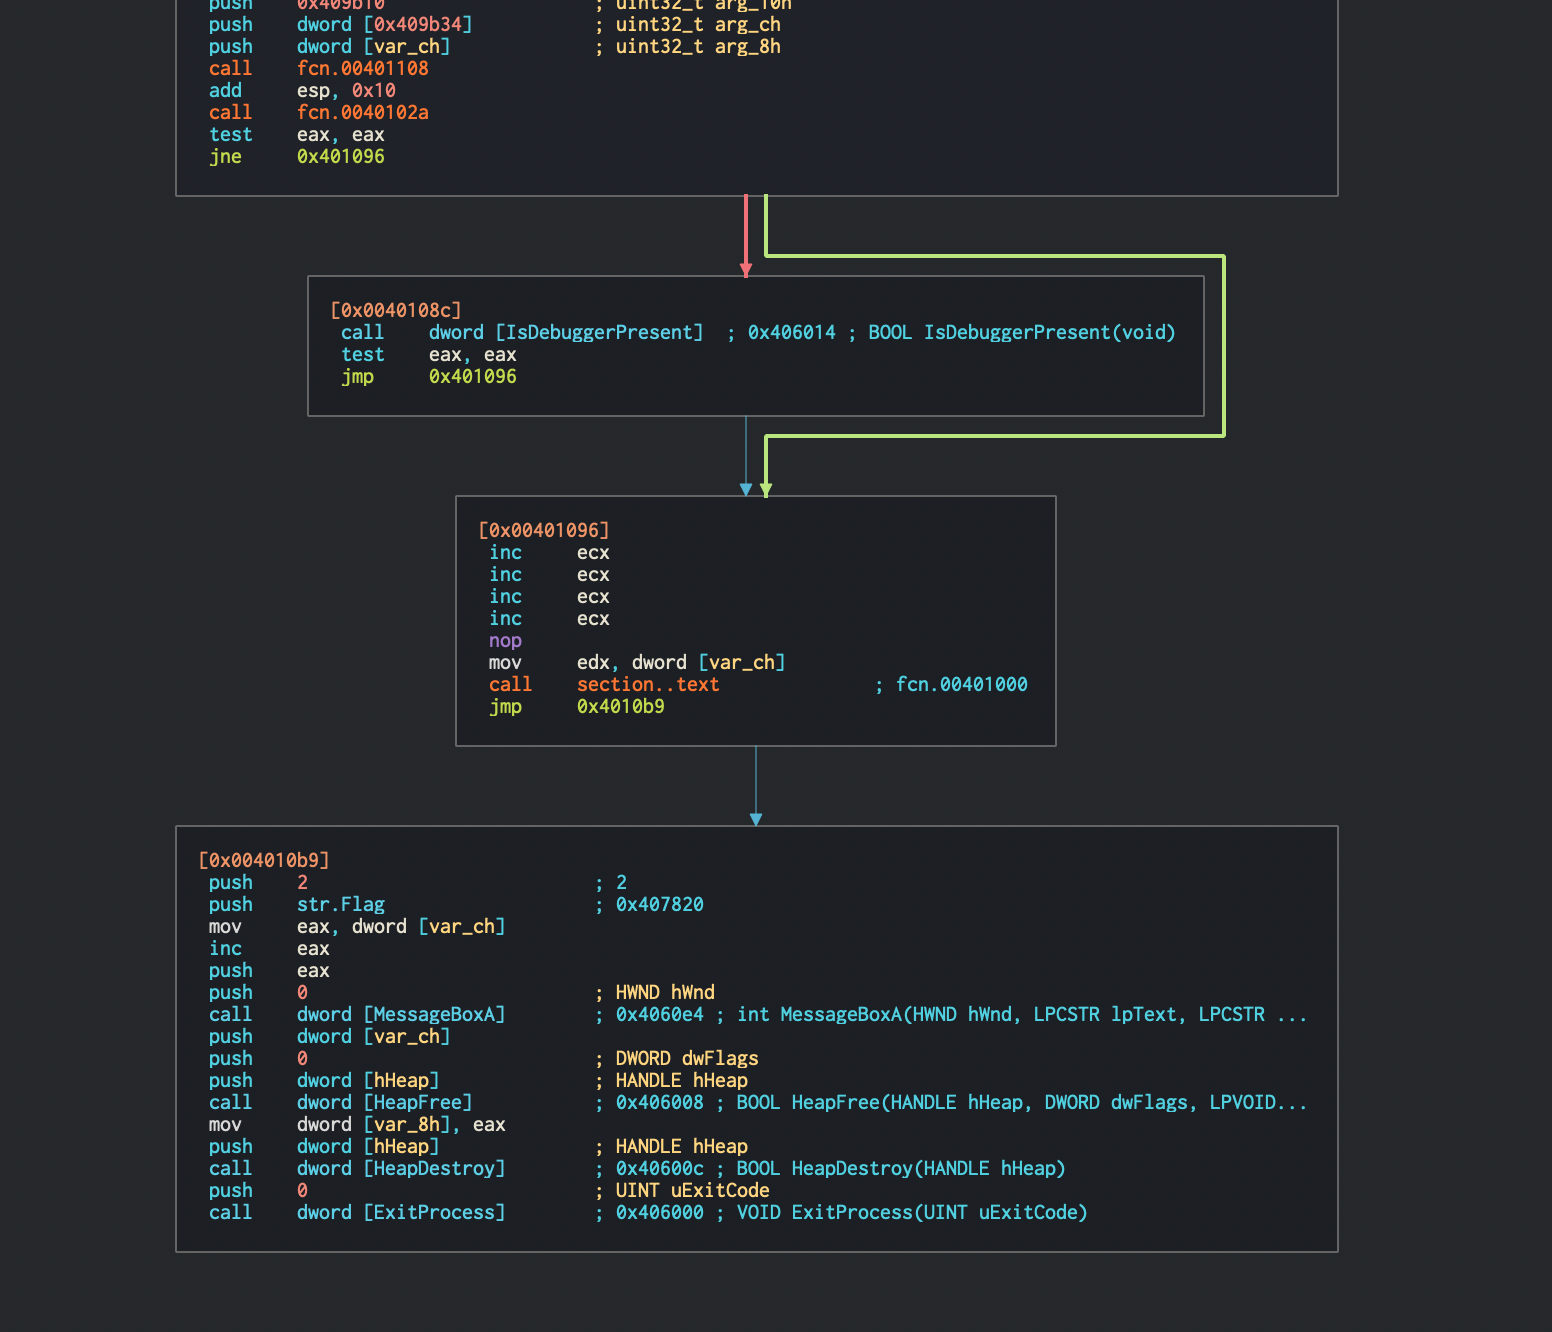Viewport: 1552px width, 1332px height.
Task: Follow the section..text call target
Action: tap(647, 685)
